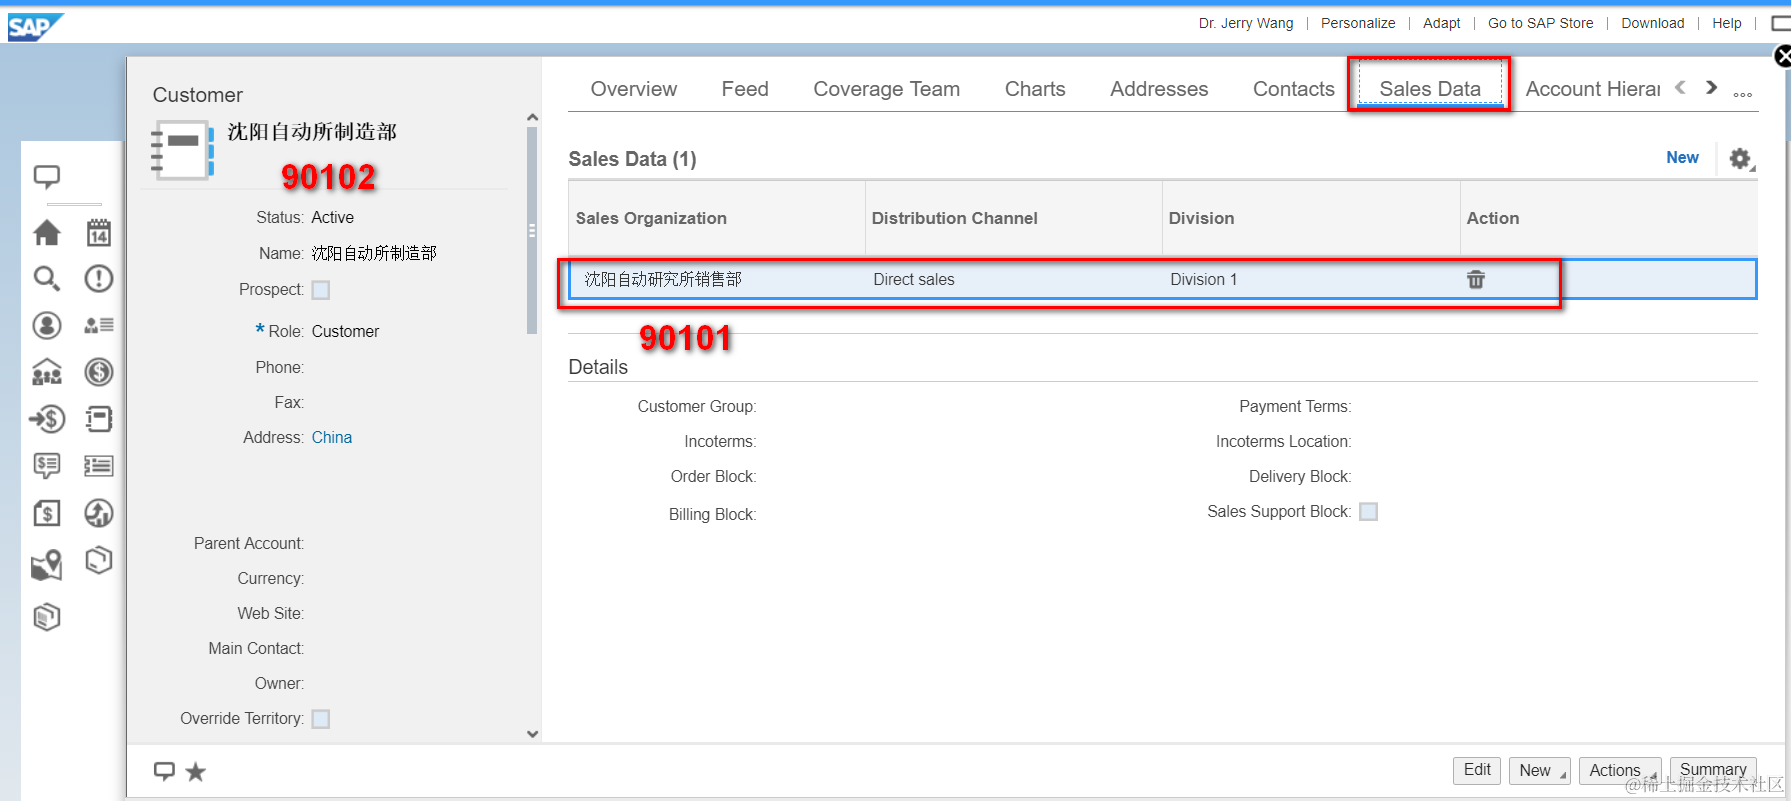1791x801 pixels.
Task: Open the exclamation alert circle icon
Action: point(98,279)
